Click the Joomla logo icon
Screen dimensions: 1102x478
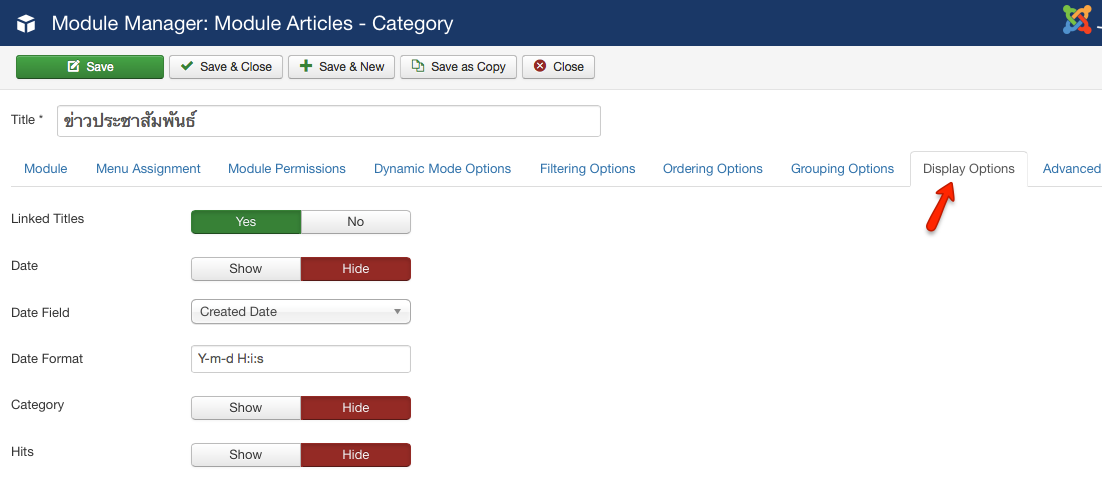click(x=1077, y=20)
